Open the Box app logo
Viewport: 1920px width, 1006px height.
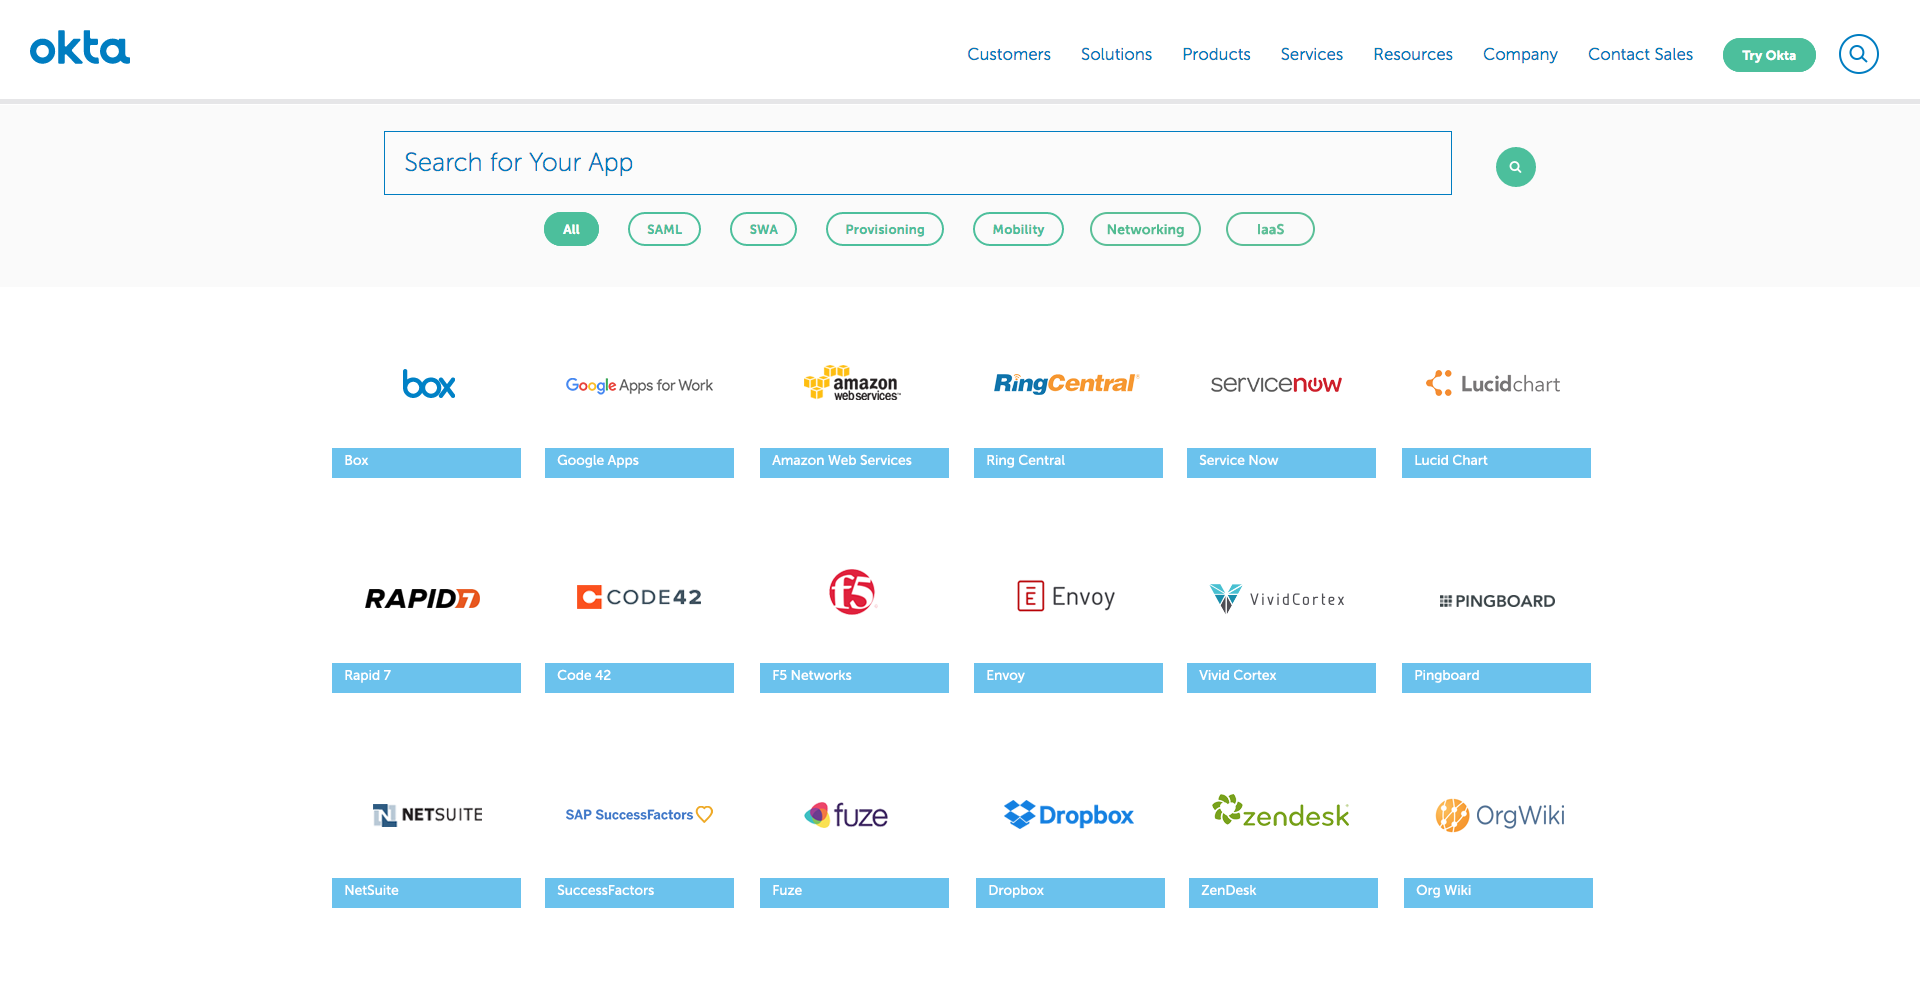(428, 384)
